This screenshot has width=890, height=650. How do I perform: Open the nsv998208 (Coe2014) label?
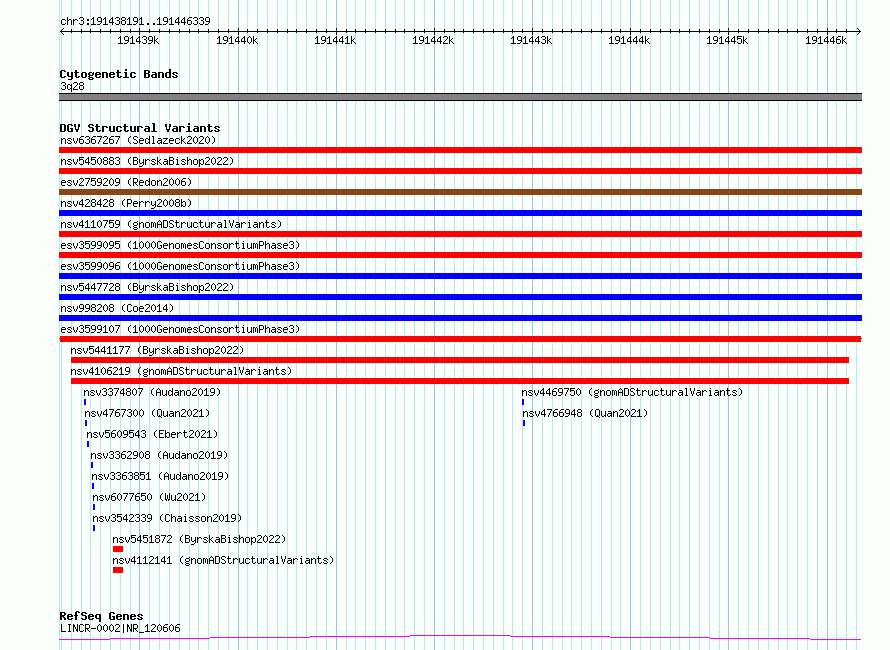(117, 308)
